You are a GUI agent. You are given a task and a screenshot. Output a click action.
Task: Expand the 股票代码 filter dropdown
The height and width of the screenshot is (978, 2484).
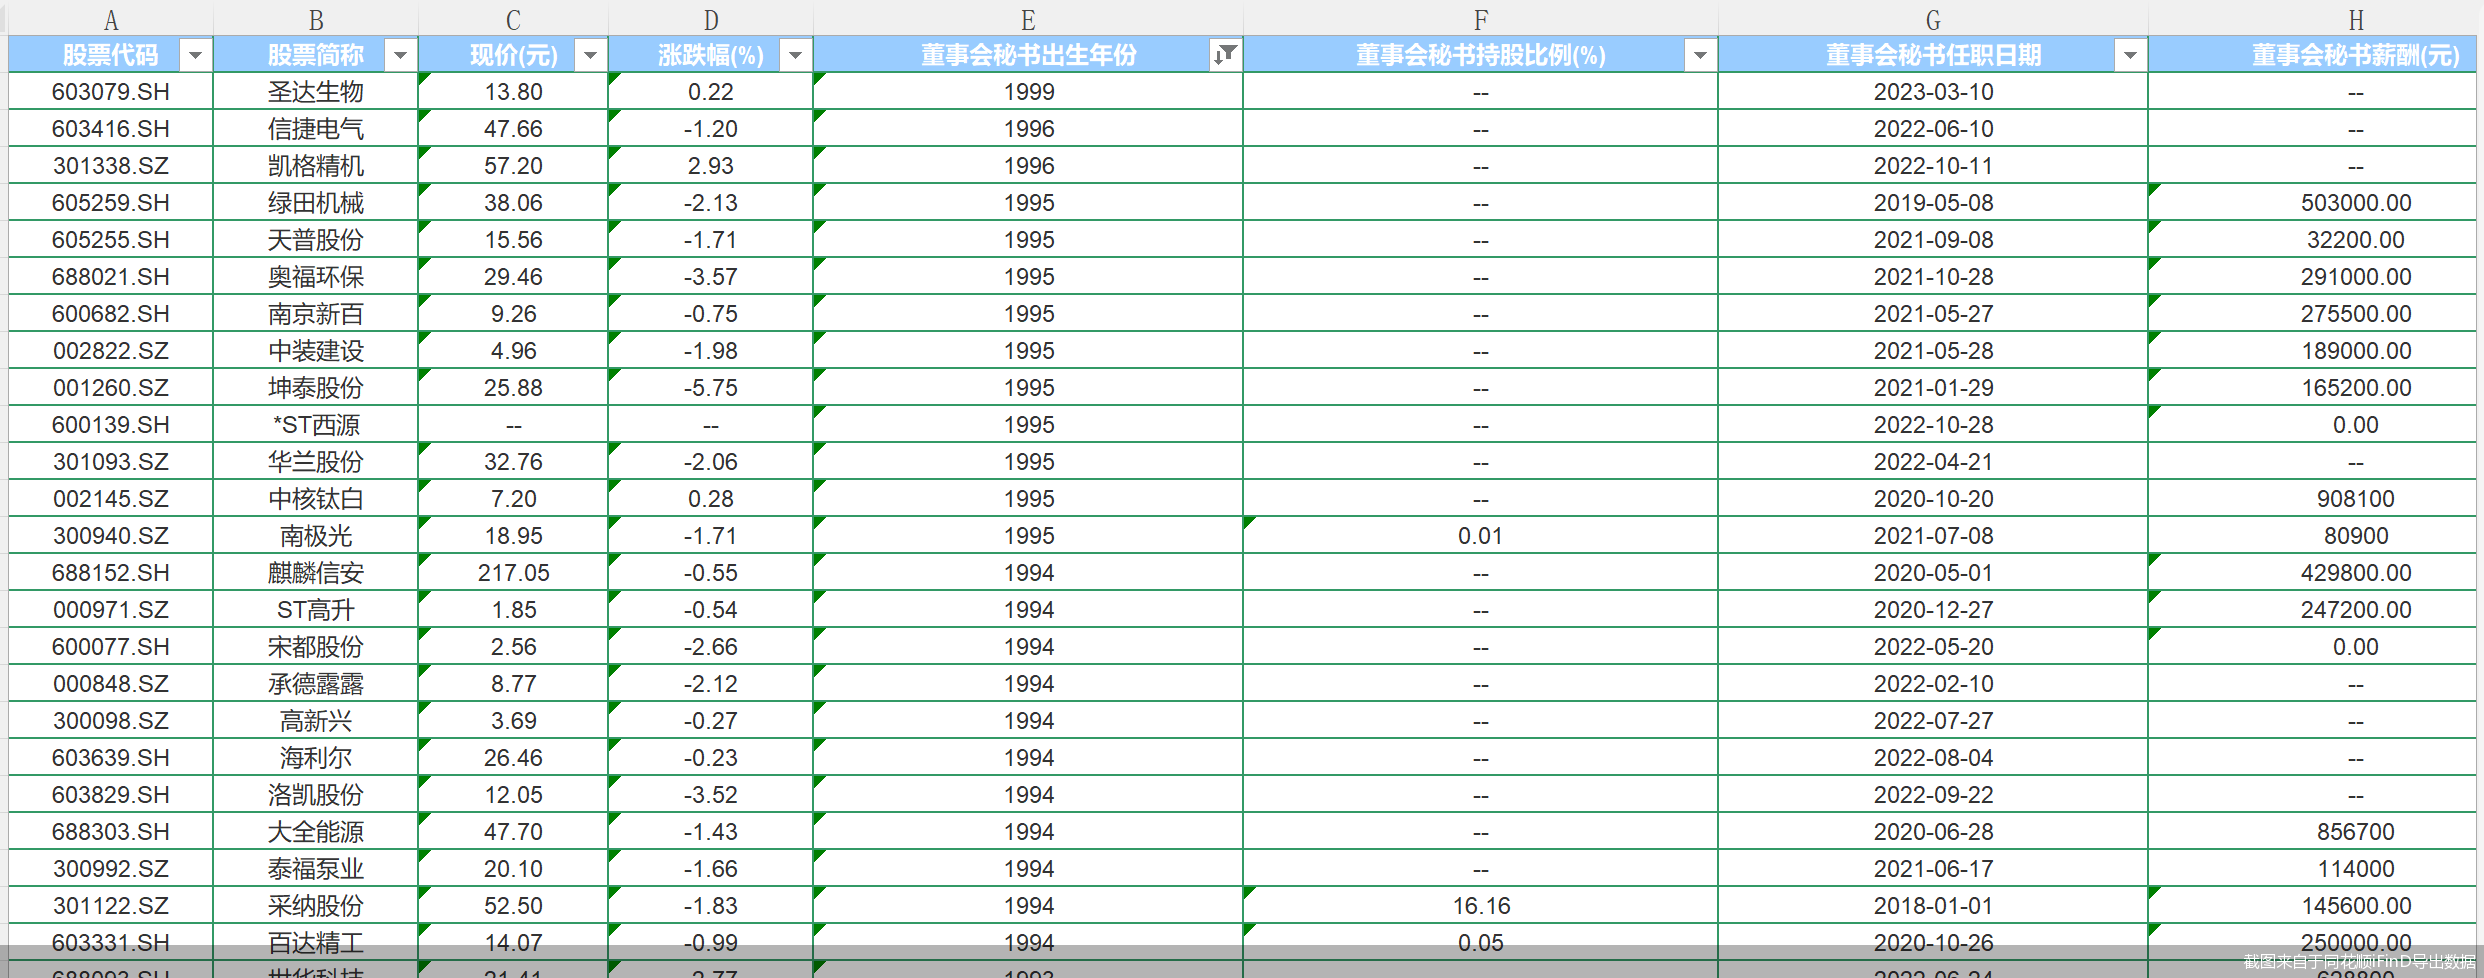pos(195,55)
